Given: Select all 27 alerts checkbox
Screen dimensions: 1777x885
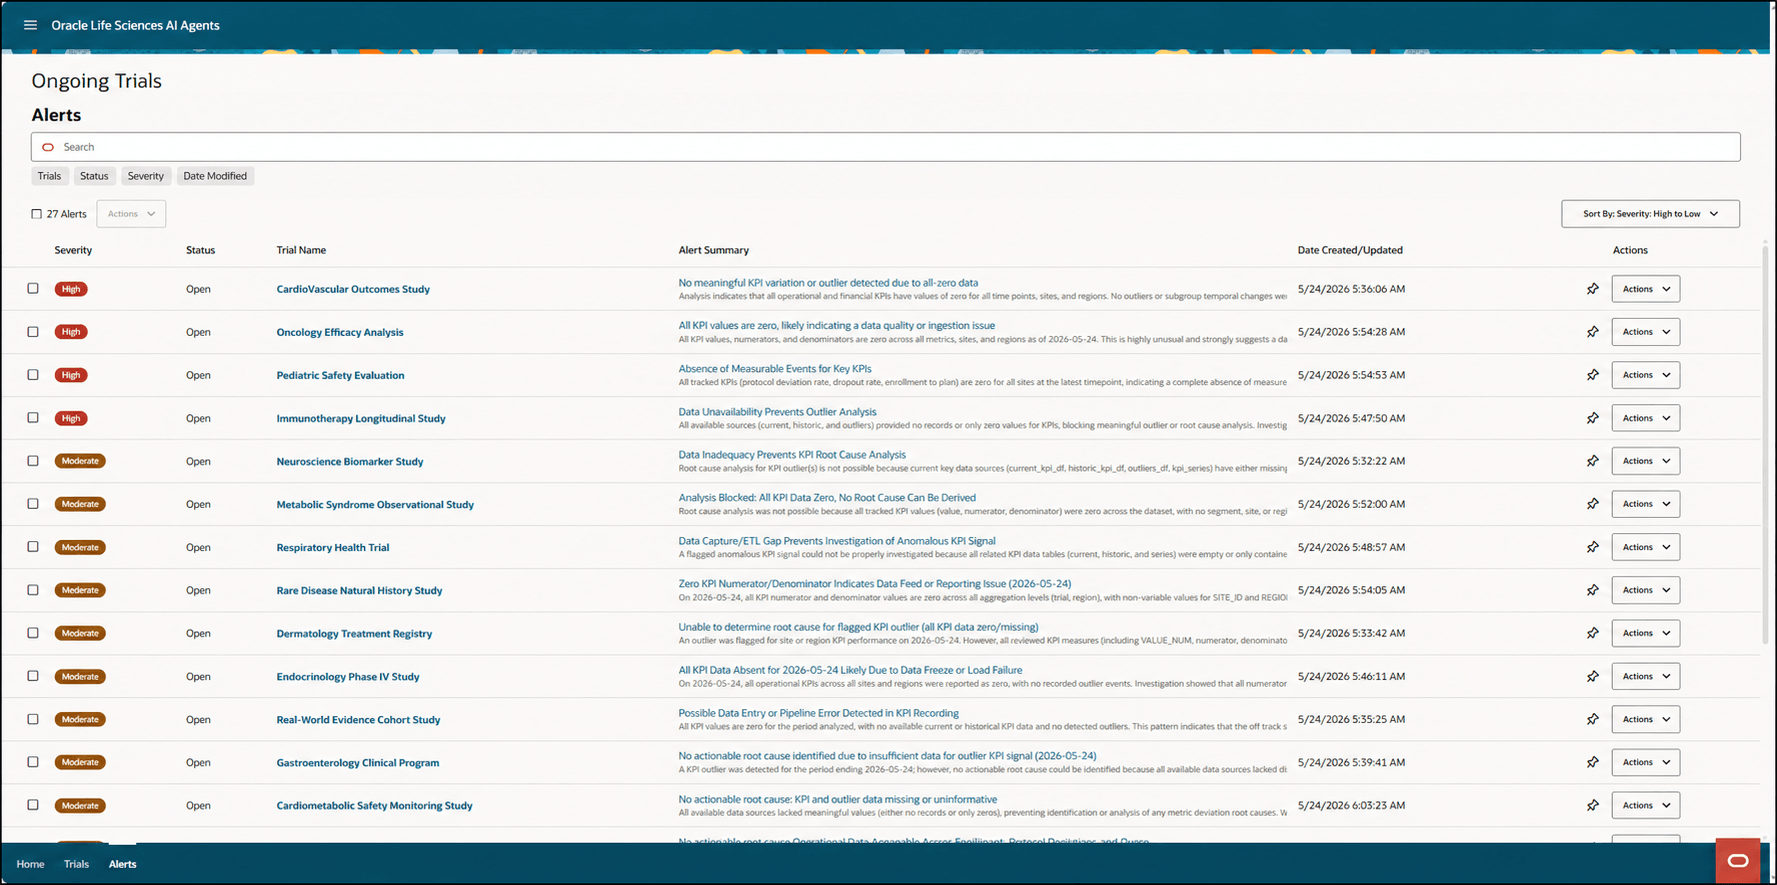Looking at the screenshot, I should click(x=37, y=214).
